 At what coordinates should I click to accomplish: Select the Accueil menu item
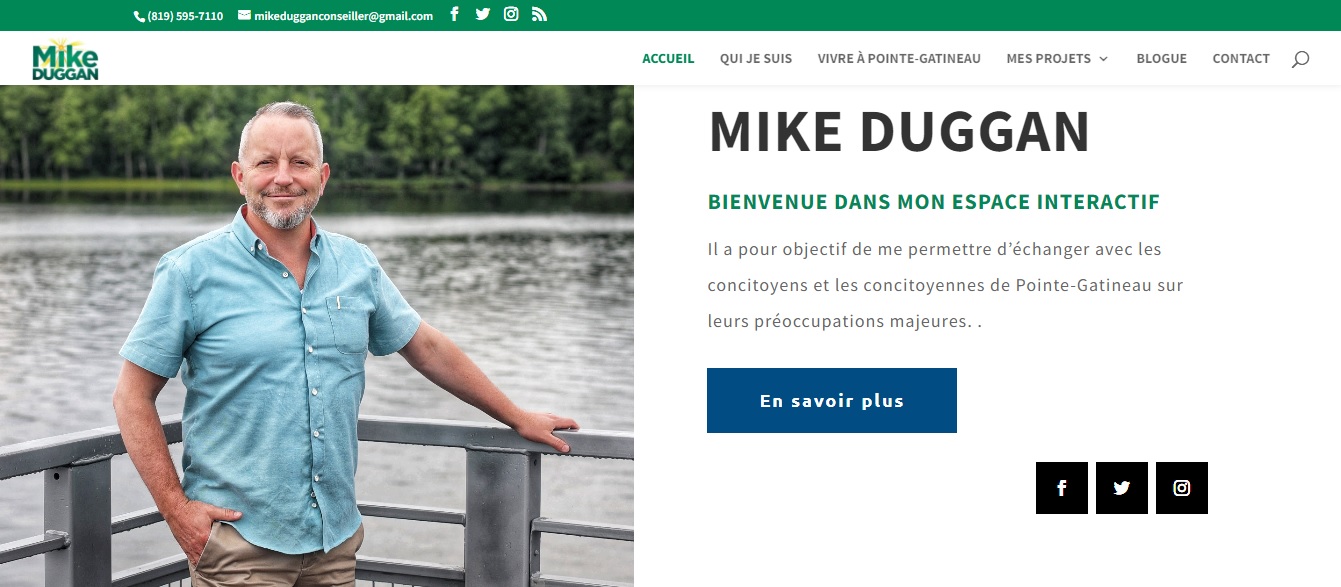point(668,59)
